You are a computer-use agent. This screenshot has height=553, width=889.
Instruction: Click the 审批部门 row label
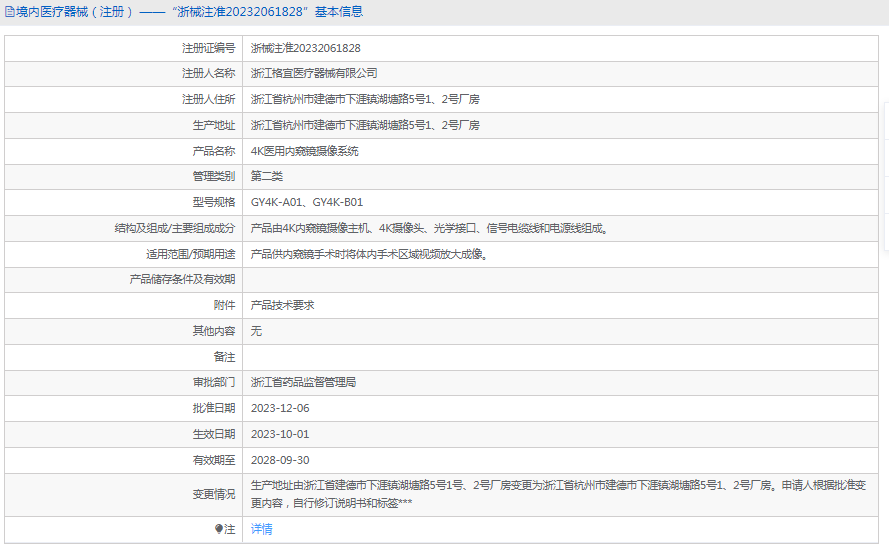tap(214, 382)
